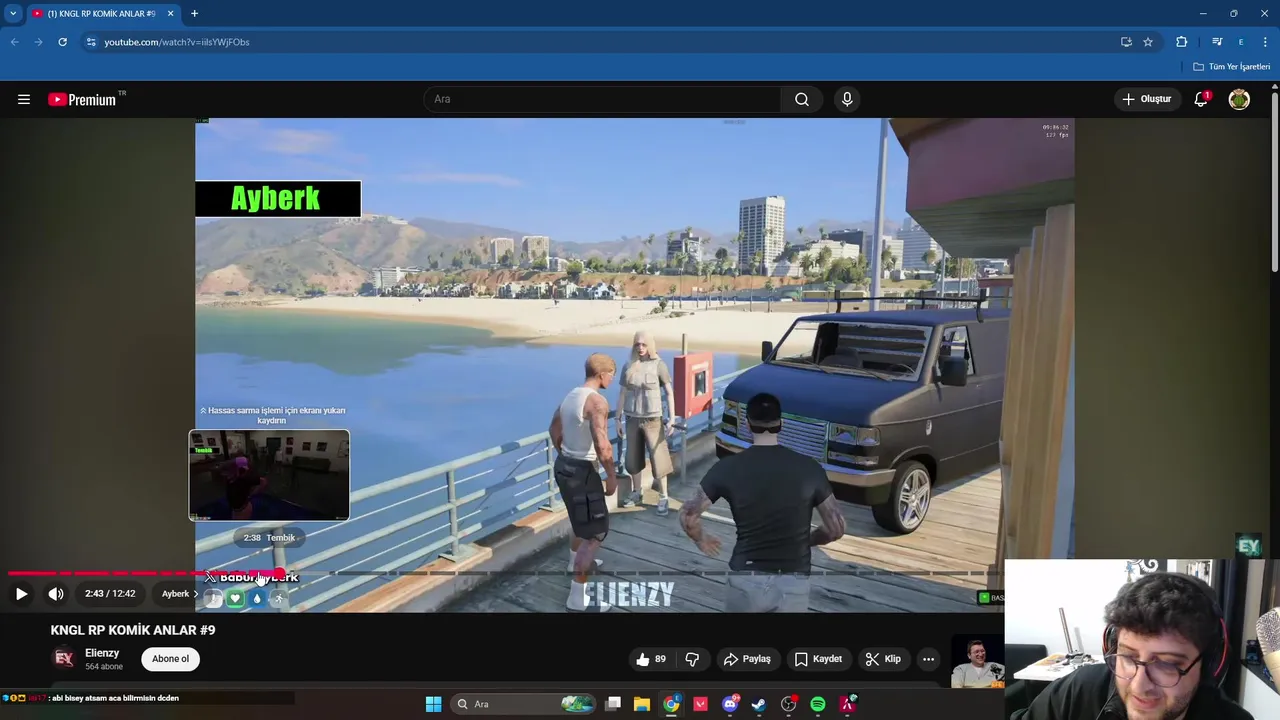Open Steam from taskbar
The image size is (1280, 720).
[x=759, y=704]
